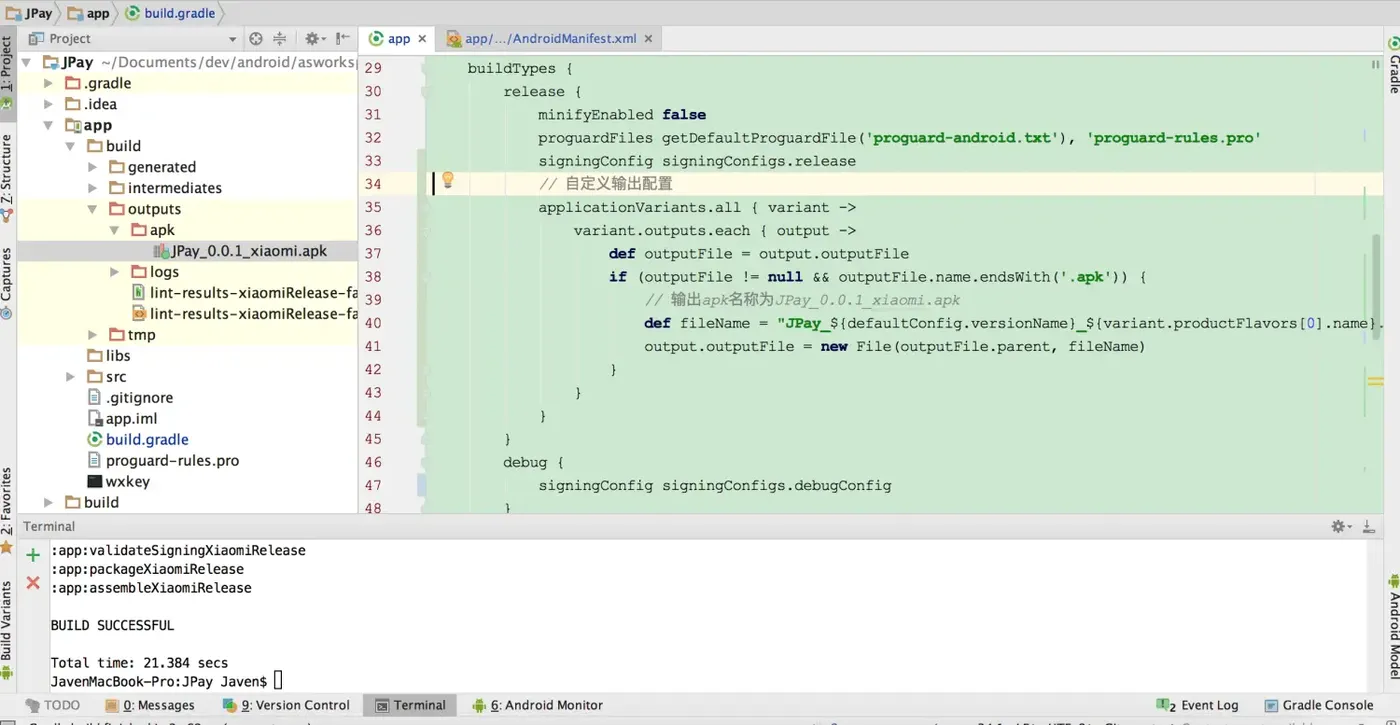This screenshot has height=725, width=1400.
Task: Open the Android Model side tab
Action: pyautogui.click(x=1393, y=627)
